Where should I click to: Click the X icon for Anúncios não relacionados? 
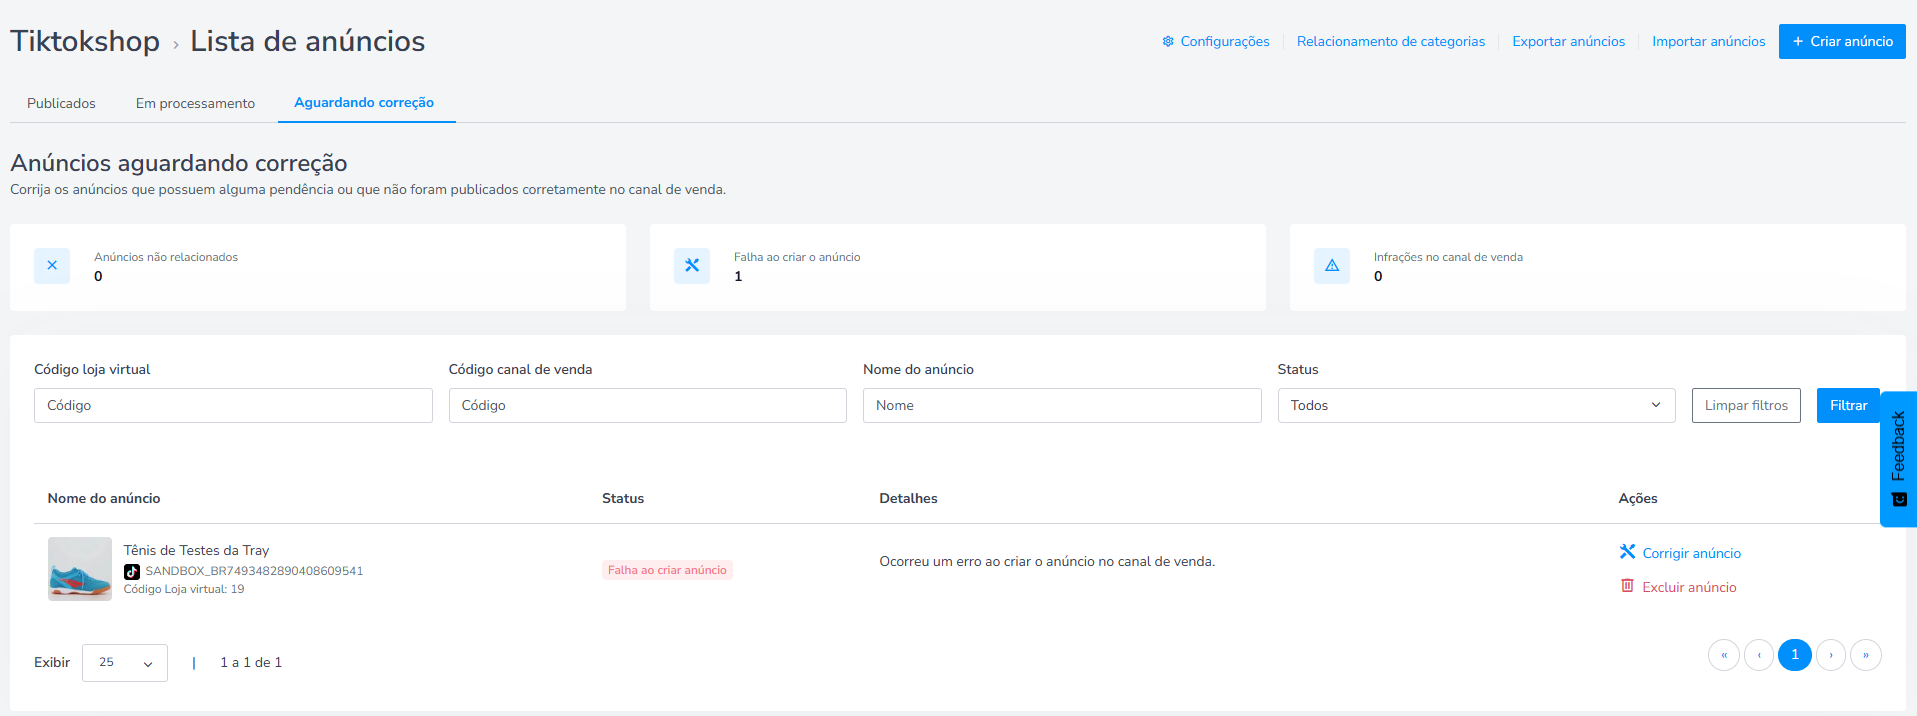coord(52,266)
